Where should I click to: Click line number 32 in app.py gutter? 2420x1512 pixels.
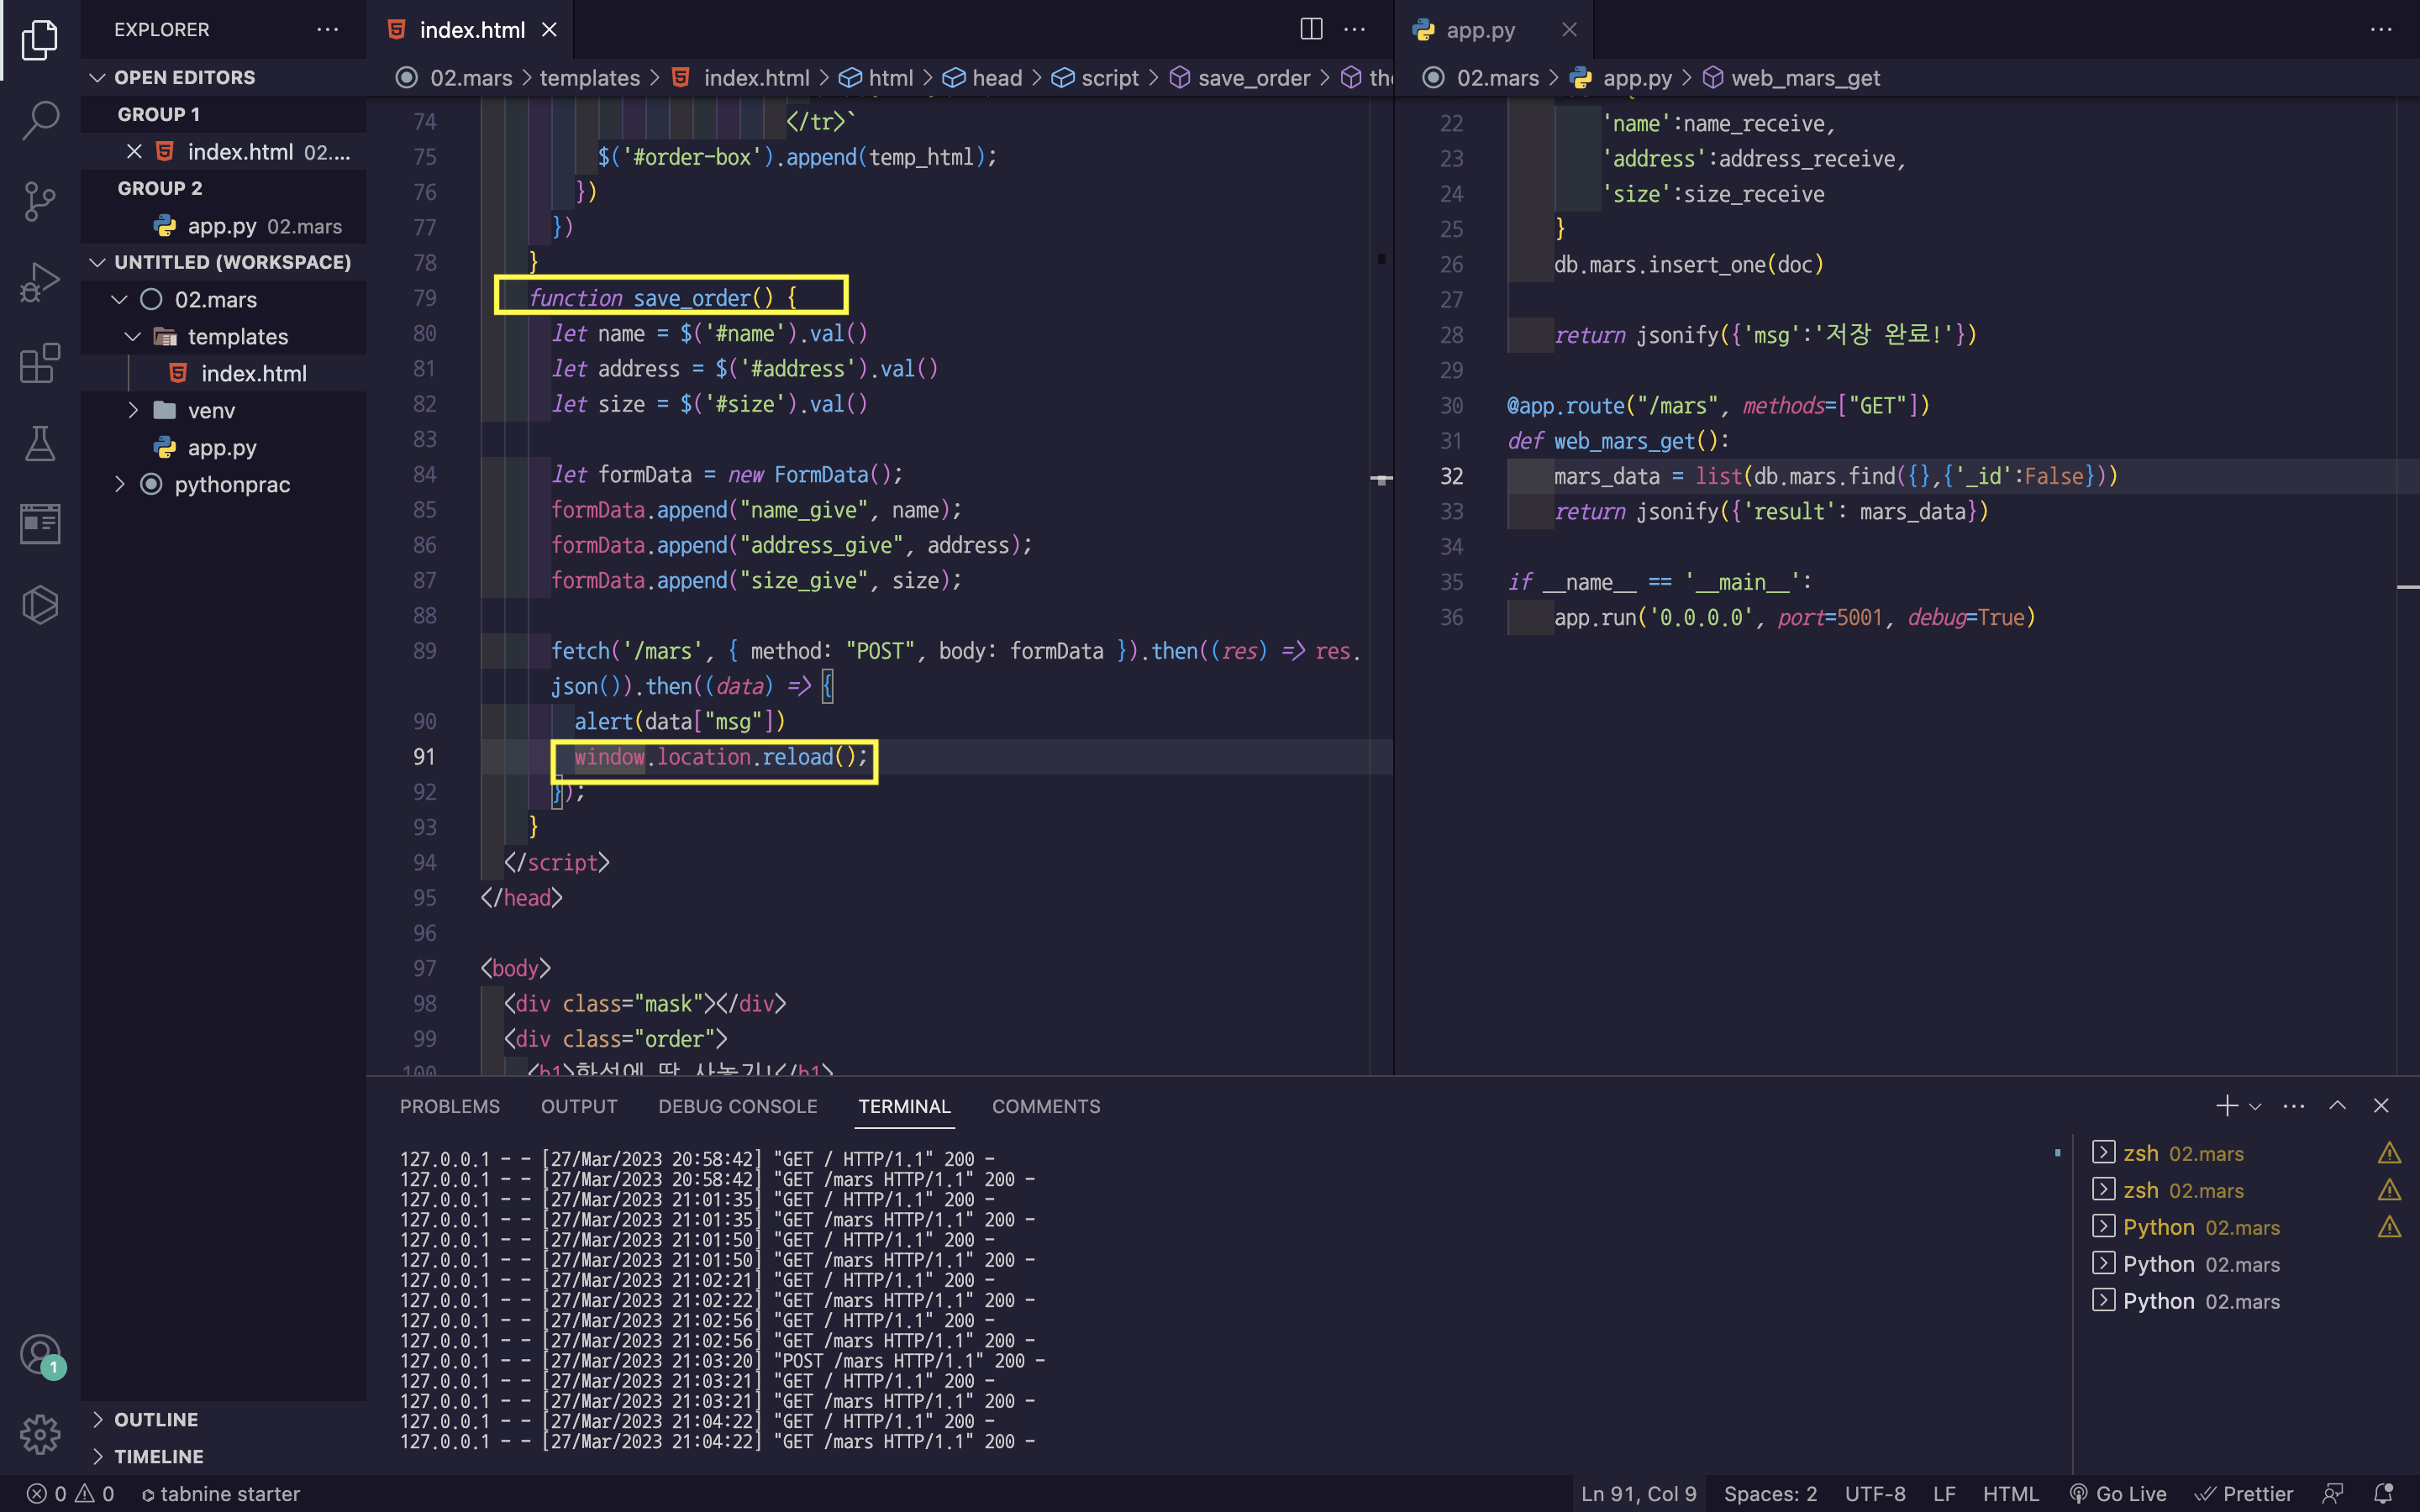[1452, 475]
